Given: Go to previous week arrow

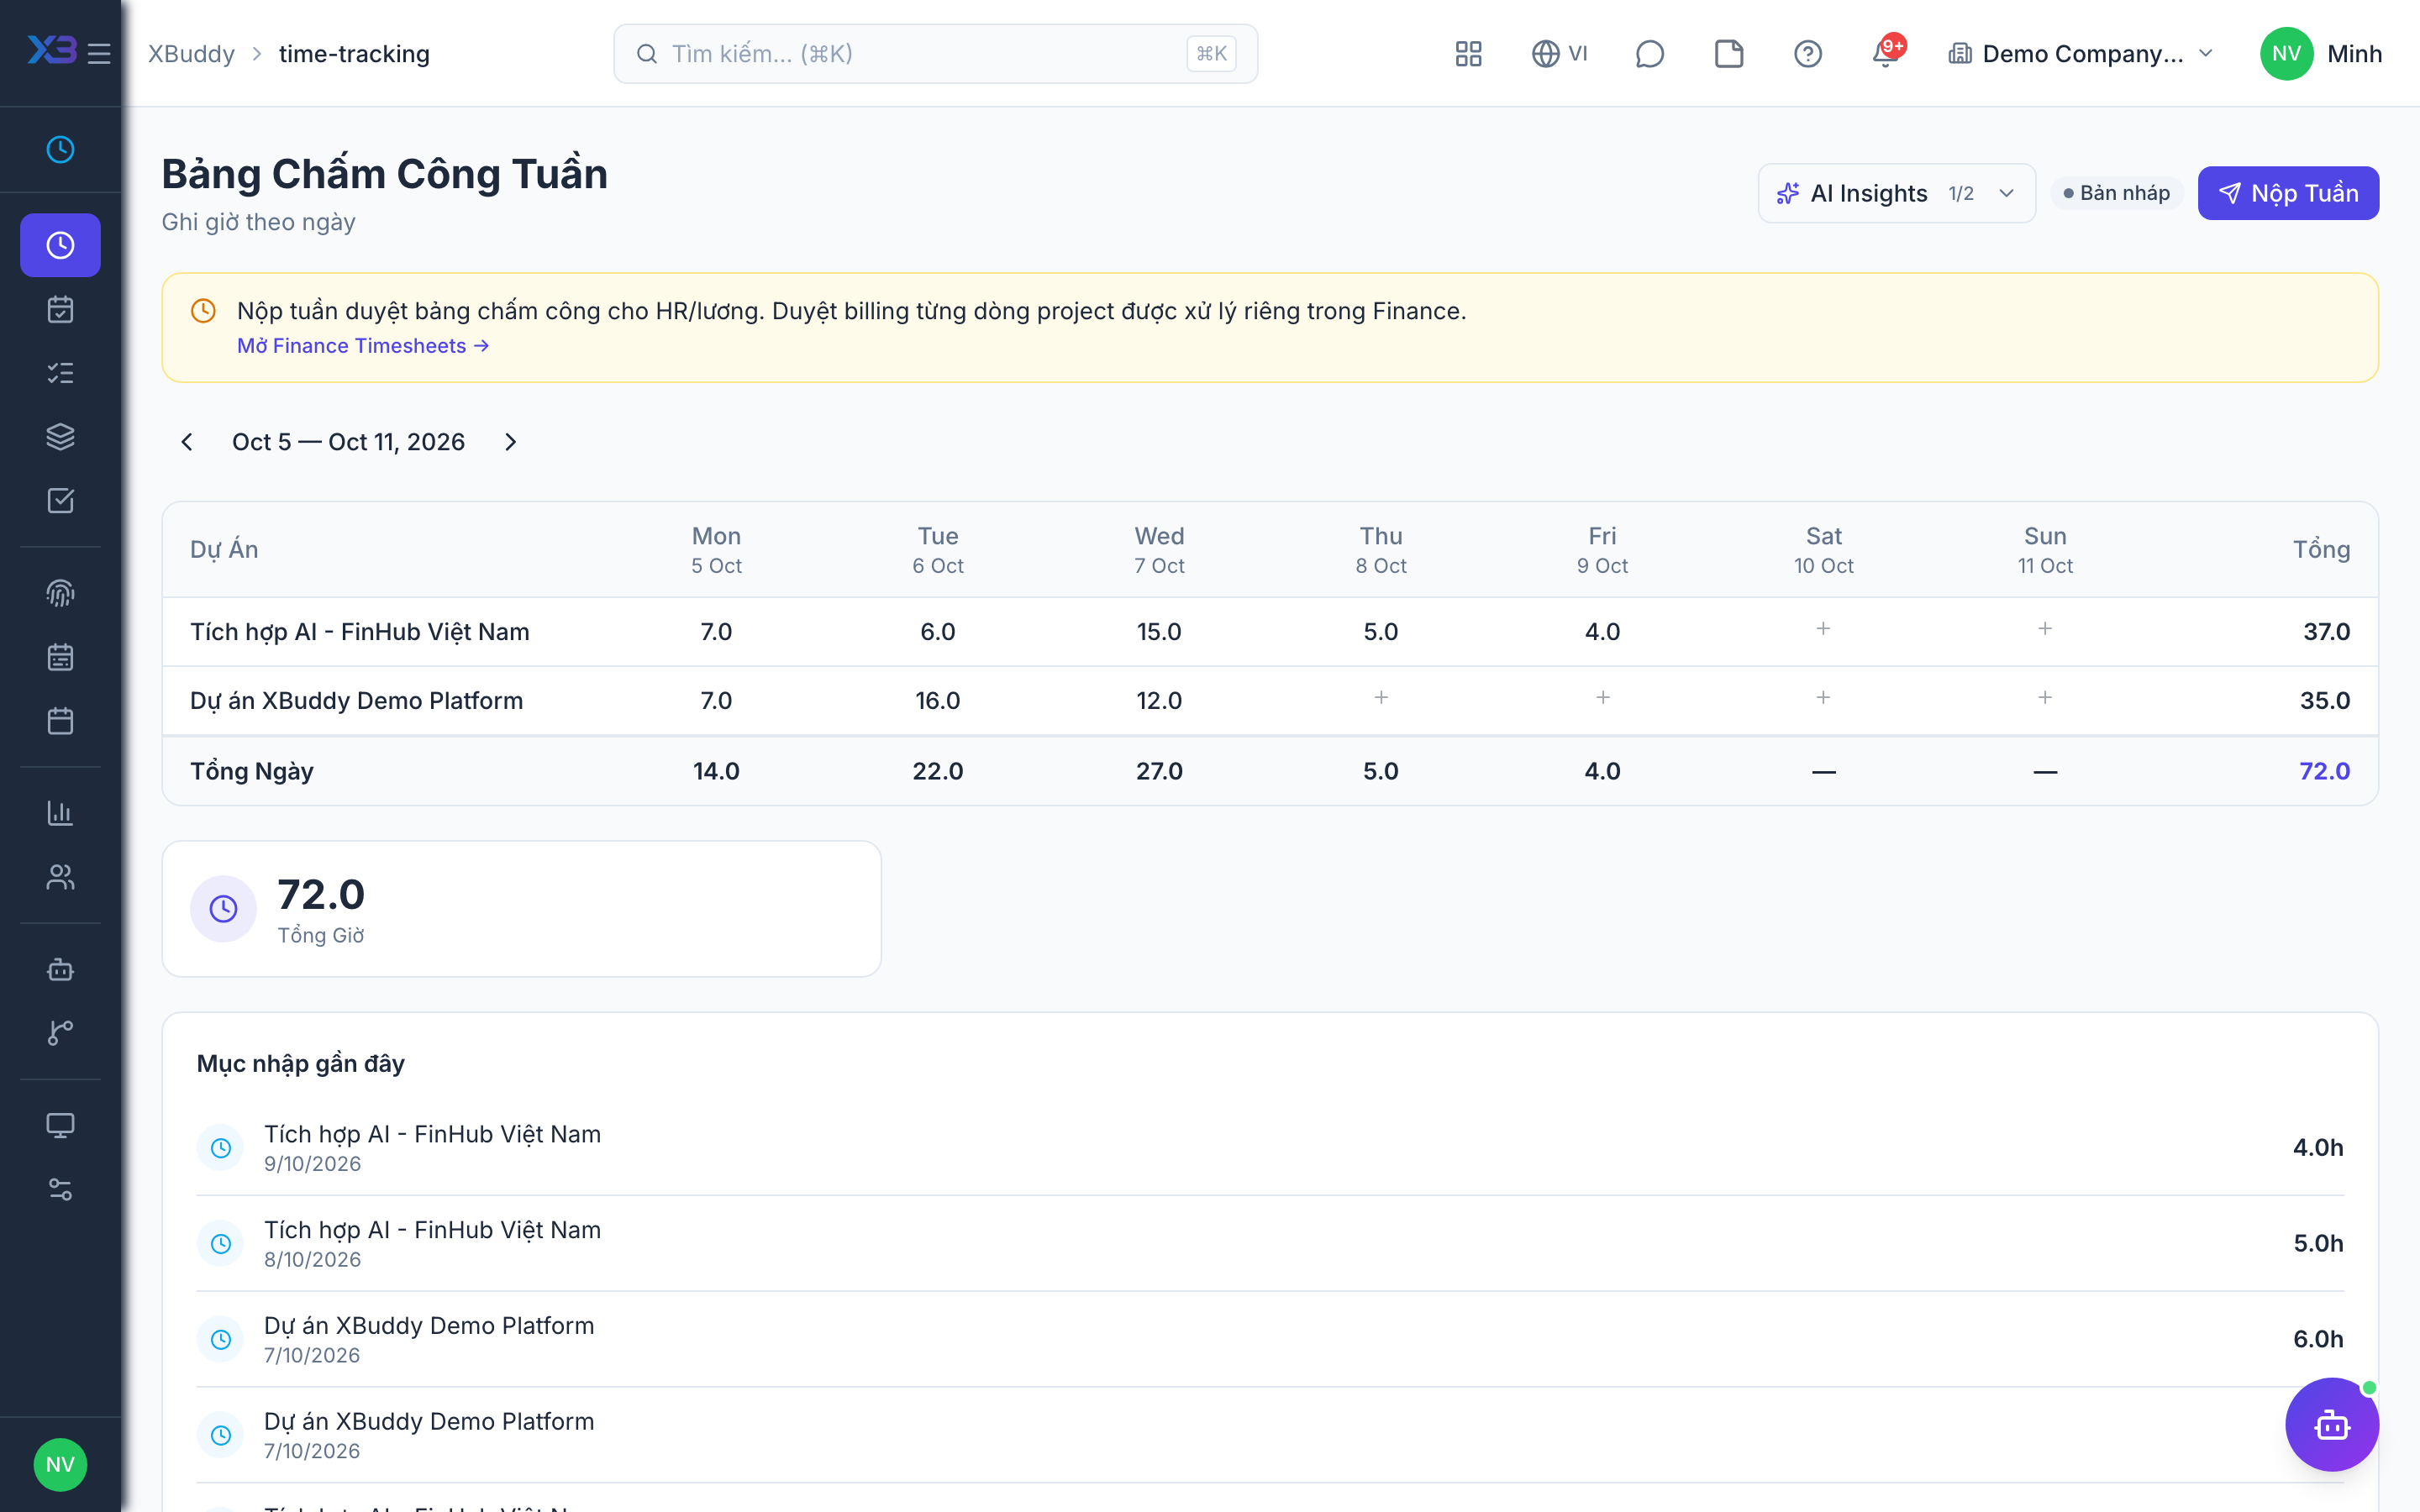Looking at the screenshot, I should point(187,442).
